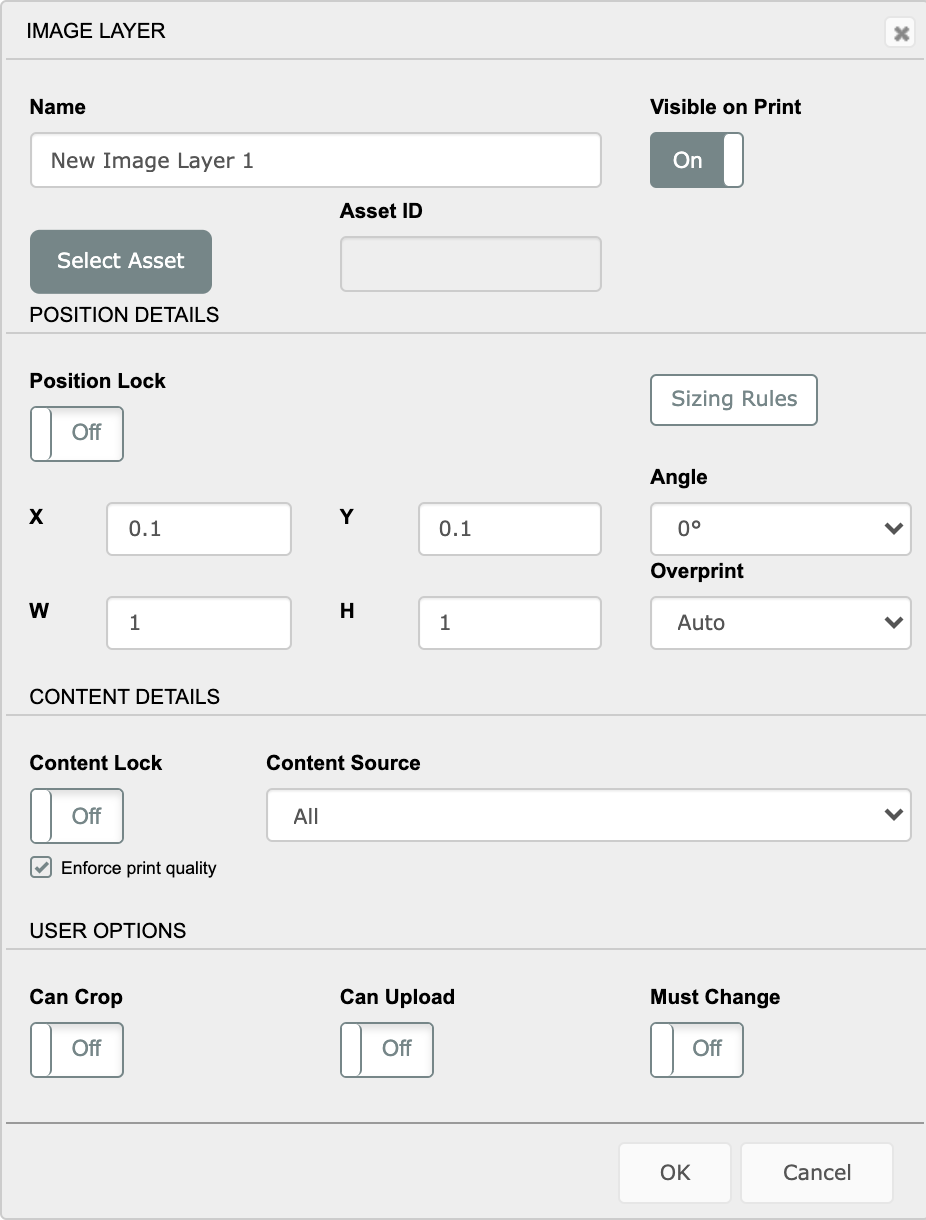The image size is (926, 1220).
Task: Toggle the Content Lock switch
Action: pyautogui.click(x=77, y=816)
